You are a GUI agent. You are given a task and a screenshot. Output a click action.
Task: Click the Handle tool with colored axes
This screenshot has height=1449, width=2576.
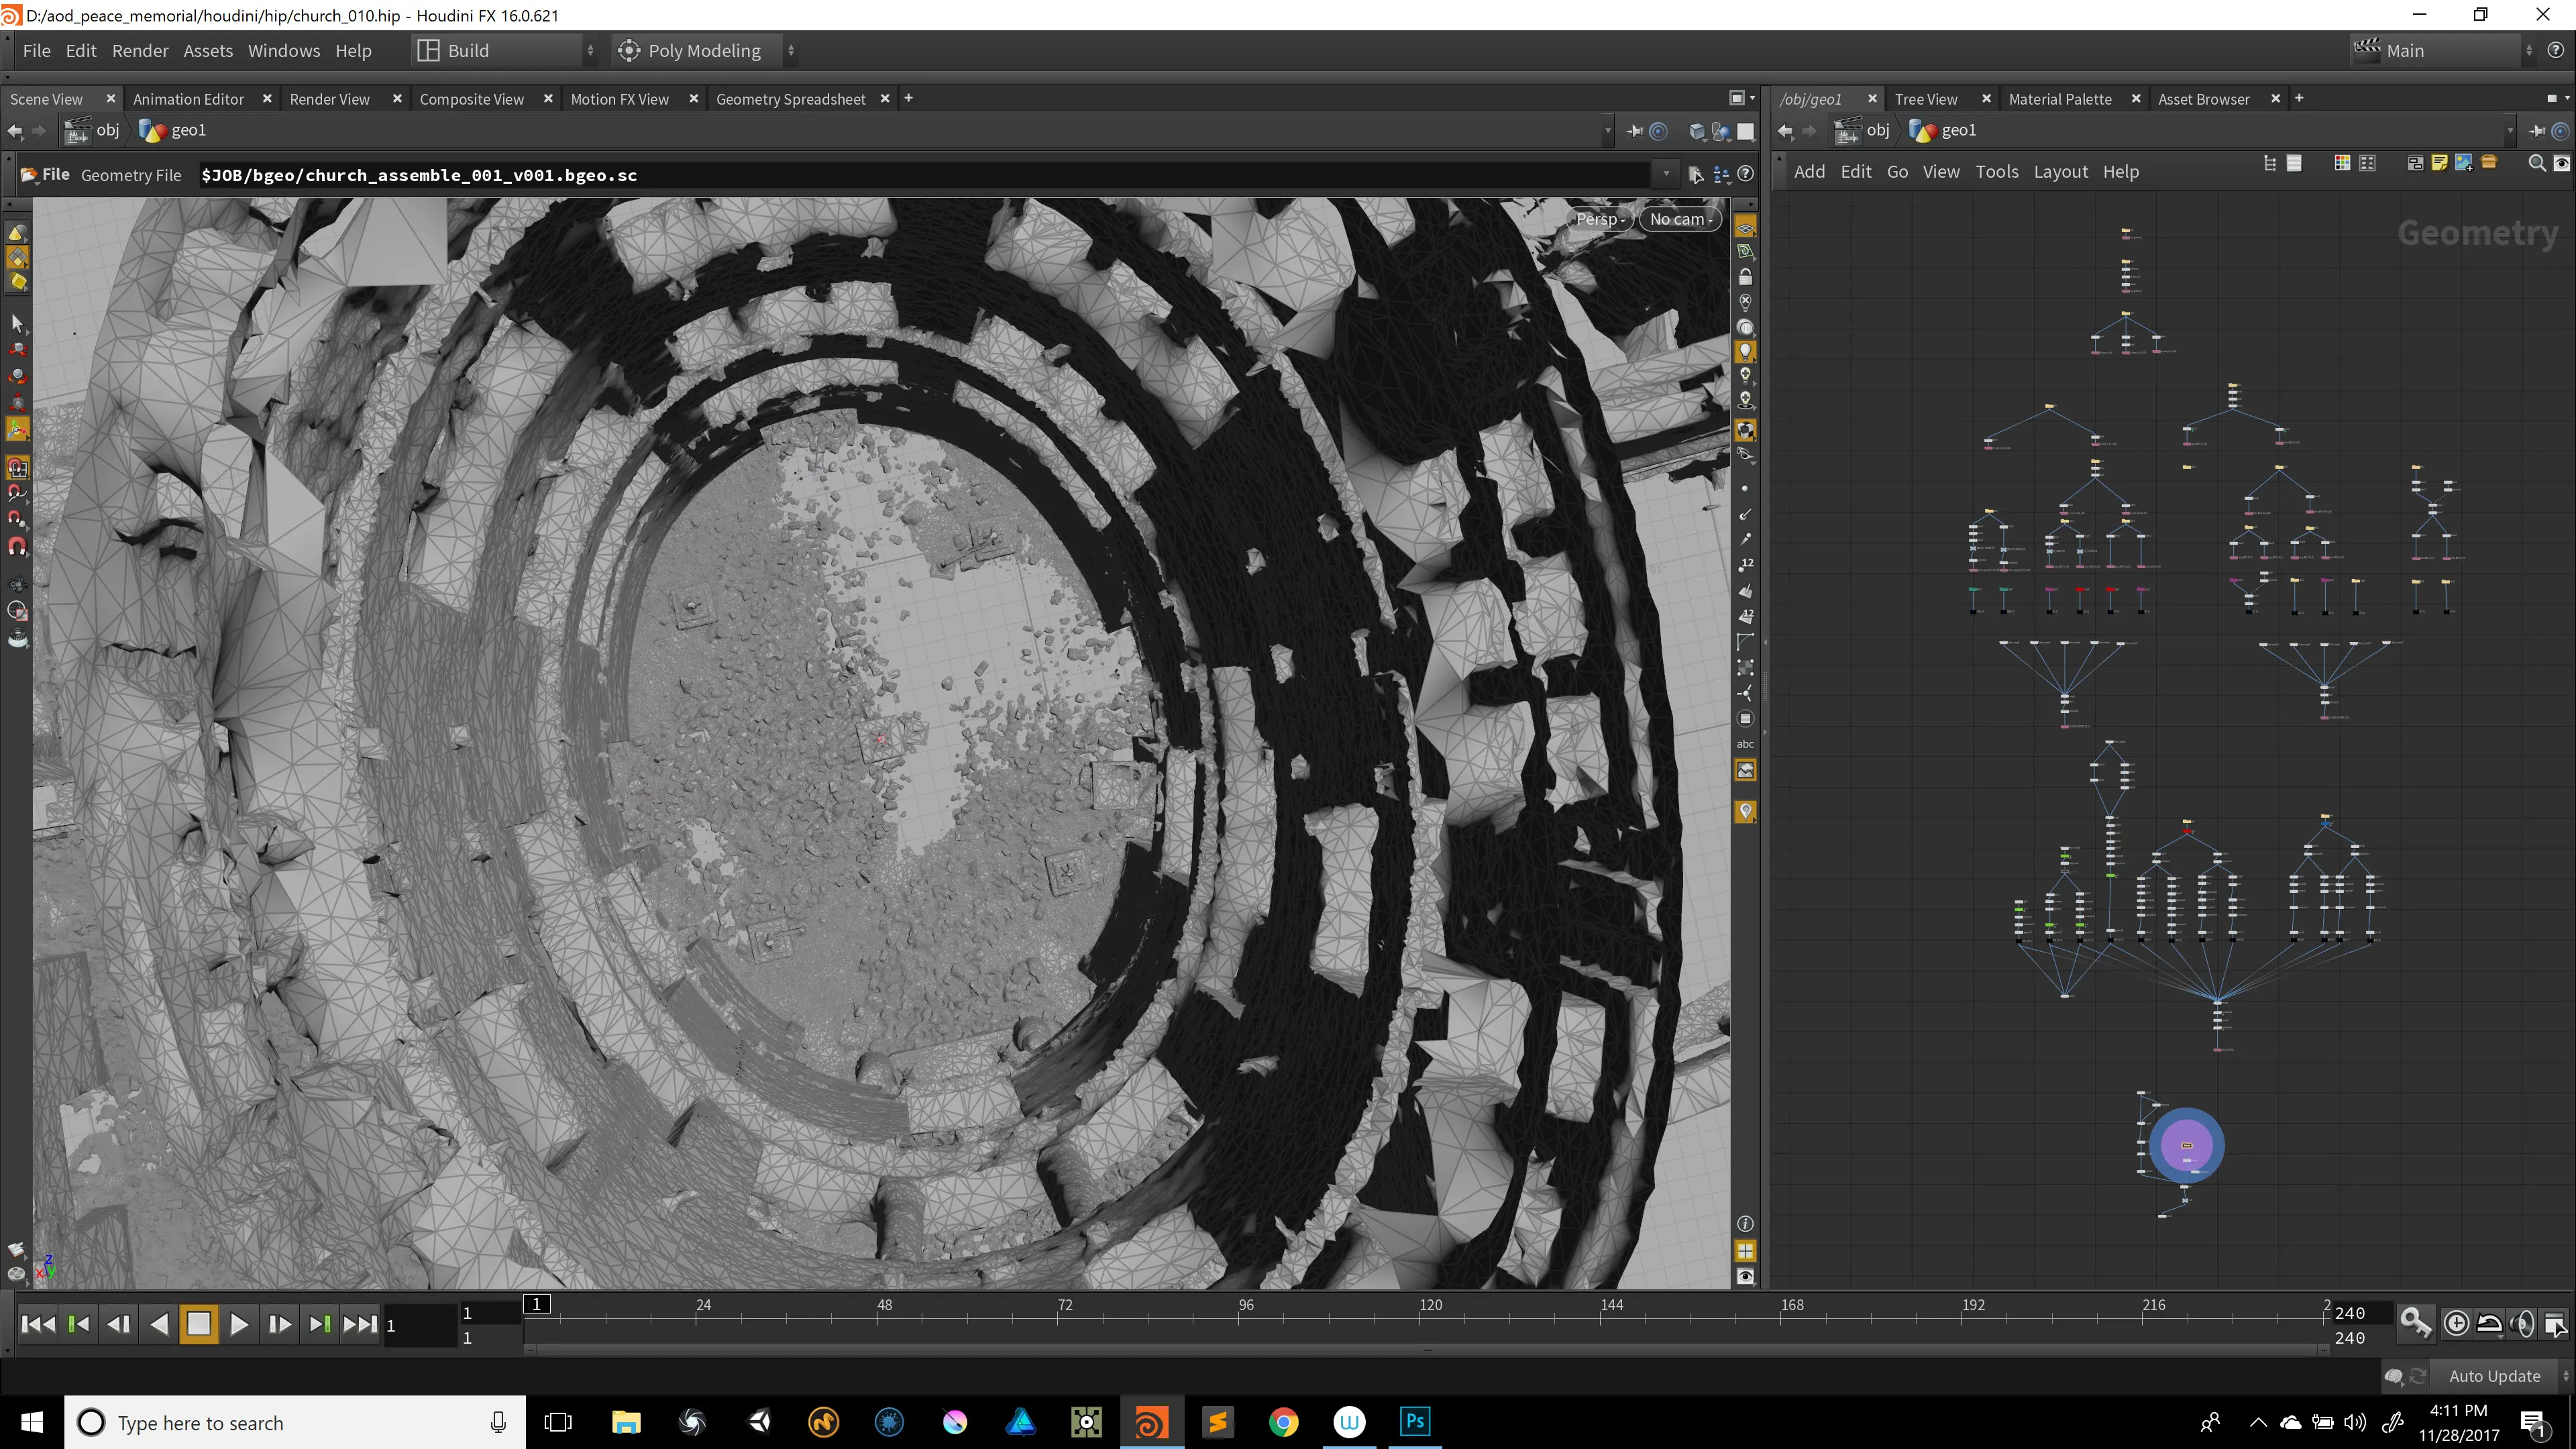[x=17, y=429]
